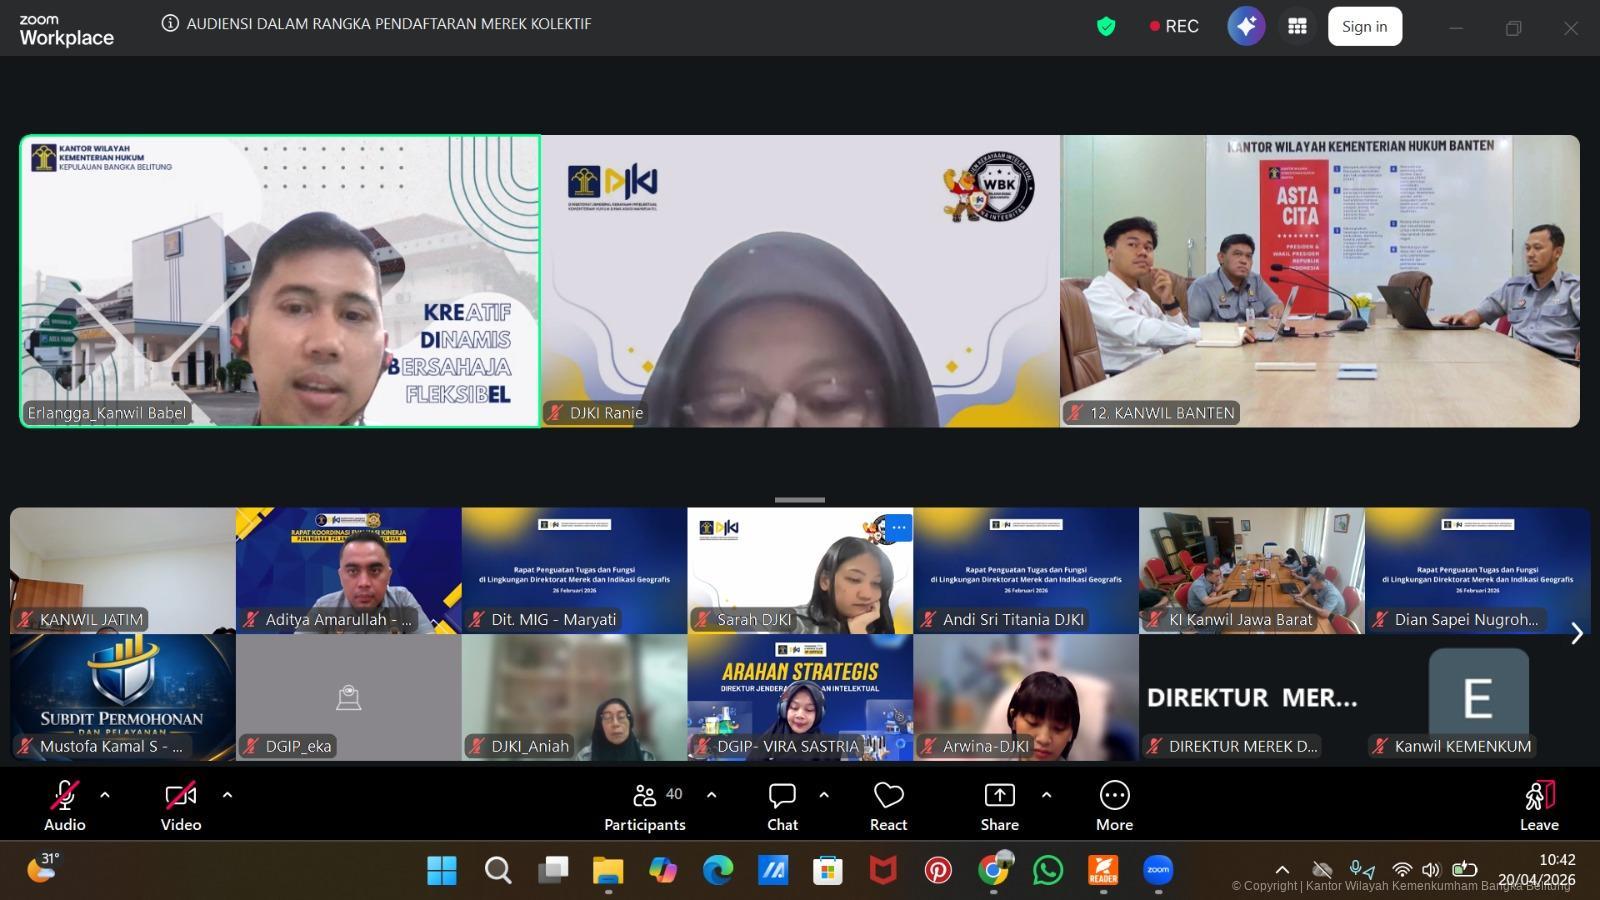Expand the video settings caret
Screen dimensions: 1600x900
click(x=227, y=795)
